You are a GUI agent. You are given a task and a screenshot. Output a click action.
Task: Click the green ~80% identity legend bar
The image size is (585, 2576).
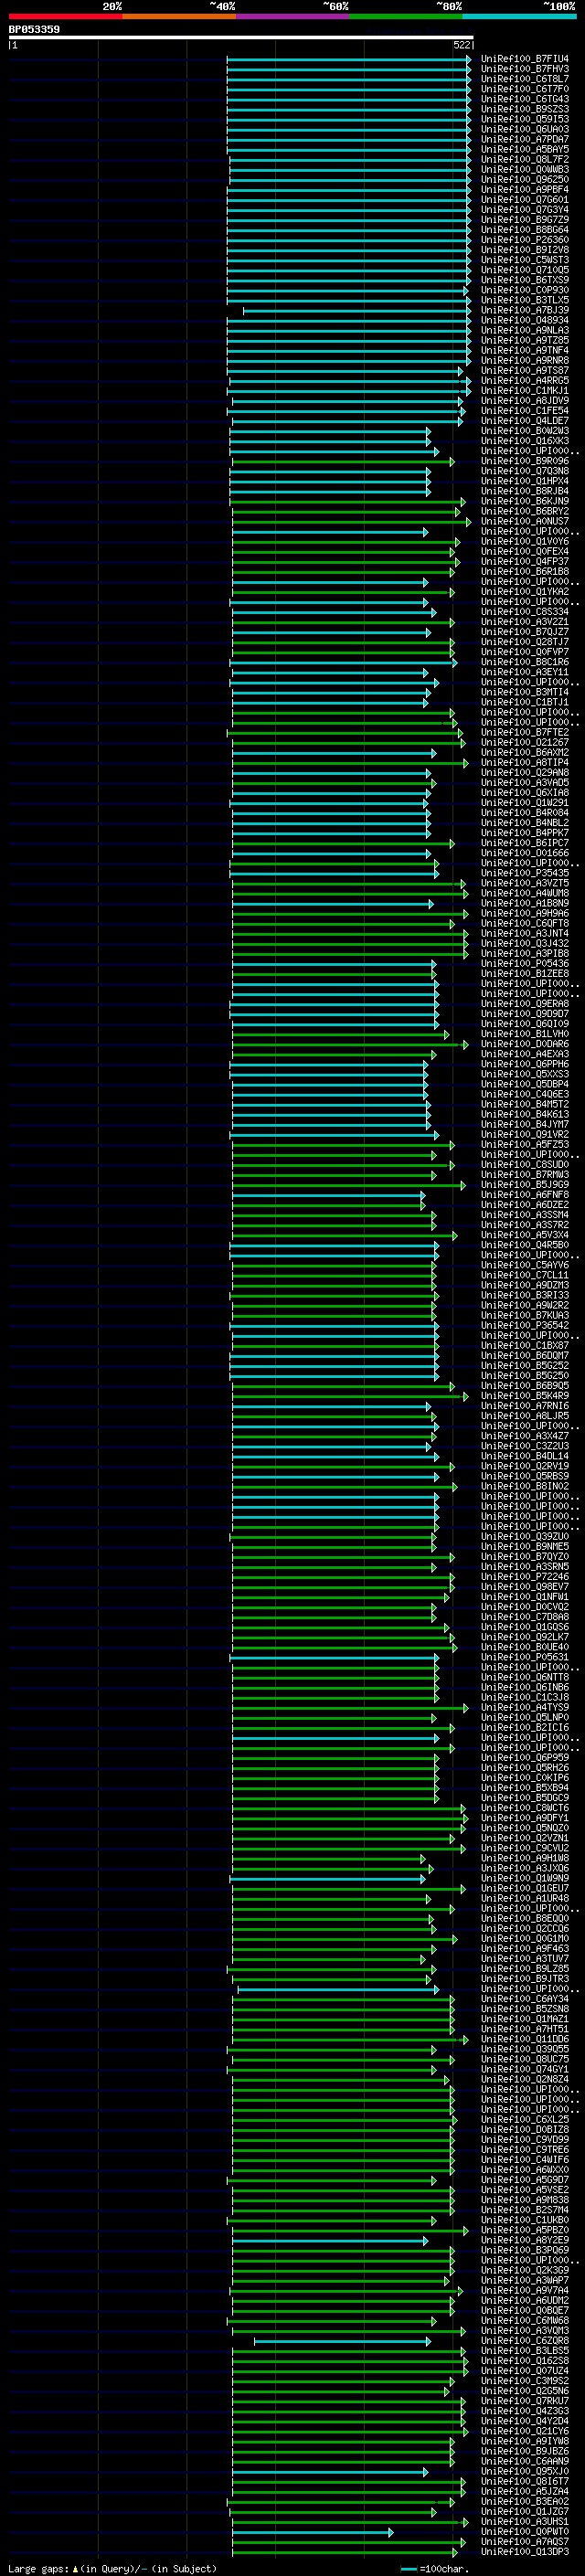click(406, 16)
